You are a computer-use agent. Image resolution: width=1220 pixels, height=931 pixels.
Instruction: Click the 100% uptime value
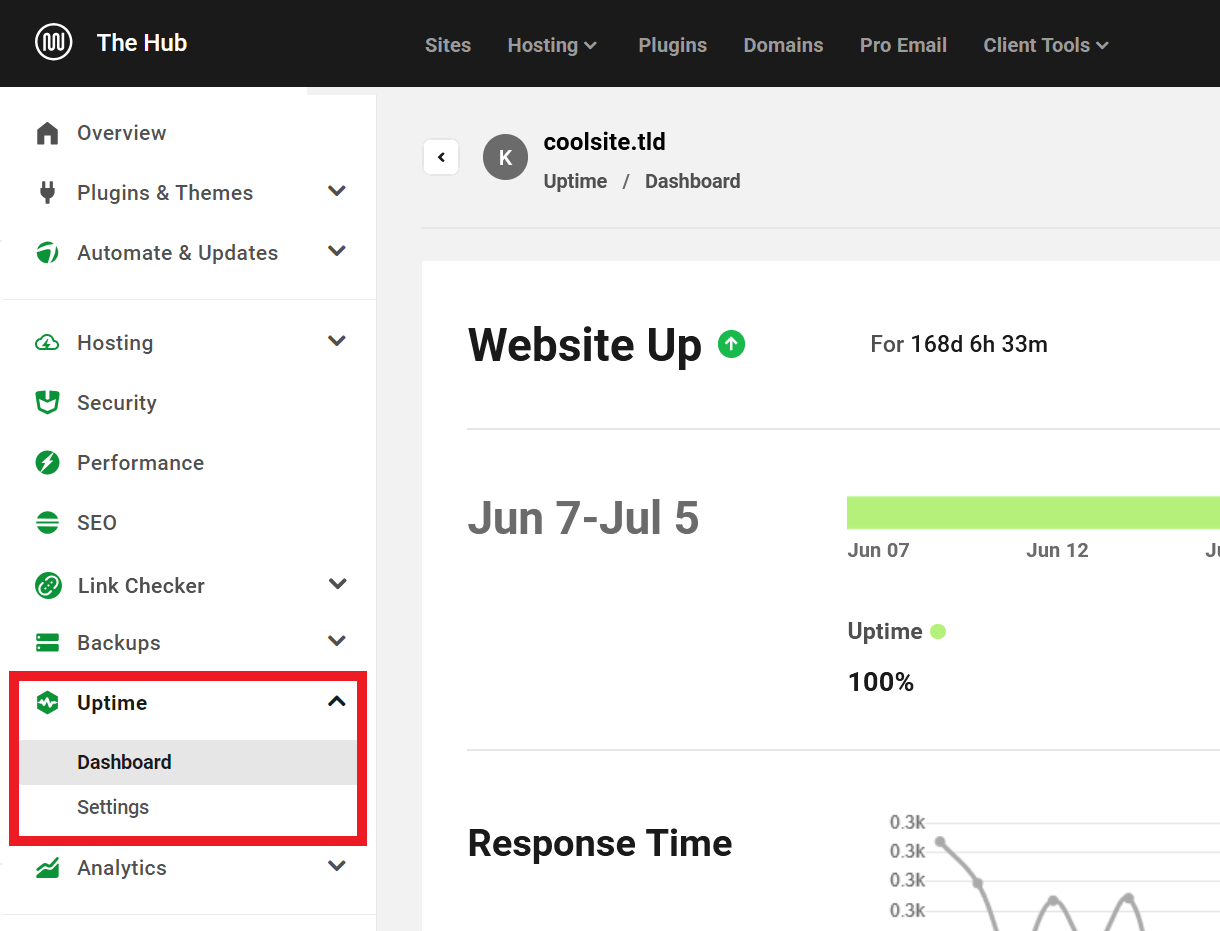[x=881, y=682]
